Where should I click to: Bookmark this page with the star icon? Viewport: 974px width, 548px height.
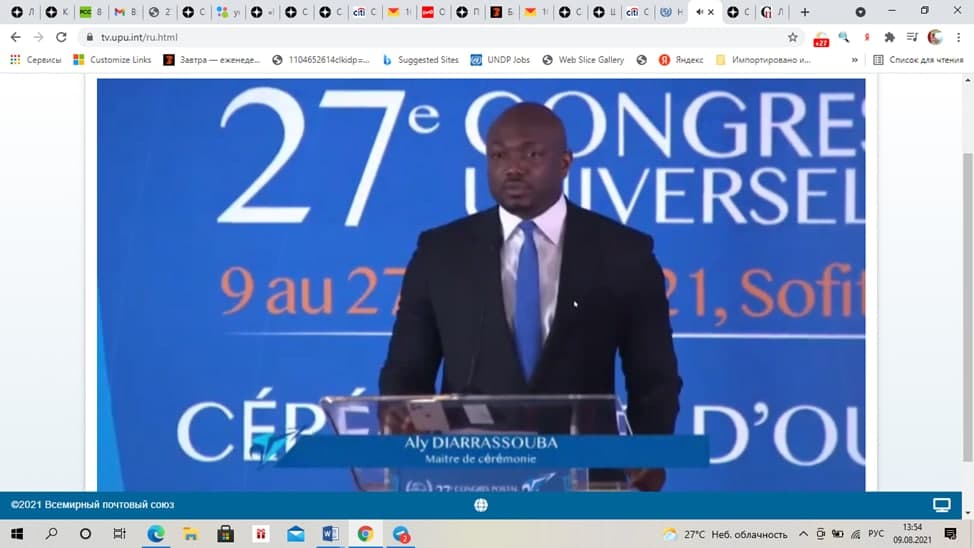(793, 37)
